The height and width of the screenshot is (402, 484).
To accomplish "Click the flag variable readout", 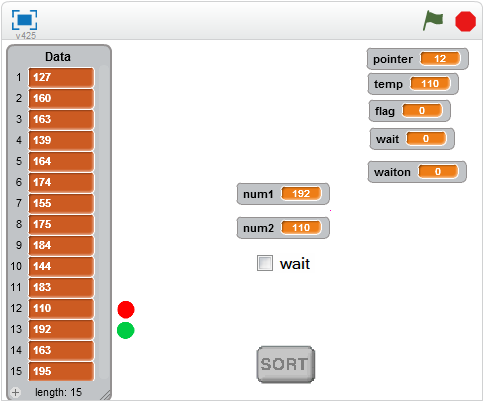I will click(422, 111).
